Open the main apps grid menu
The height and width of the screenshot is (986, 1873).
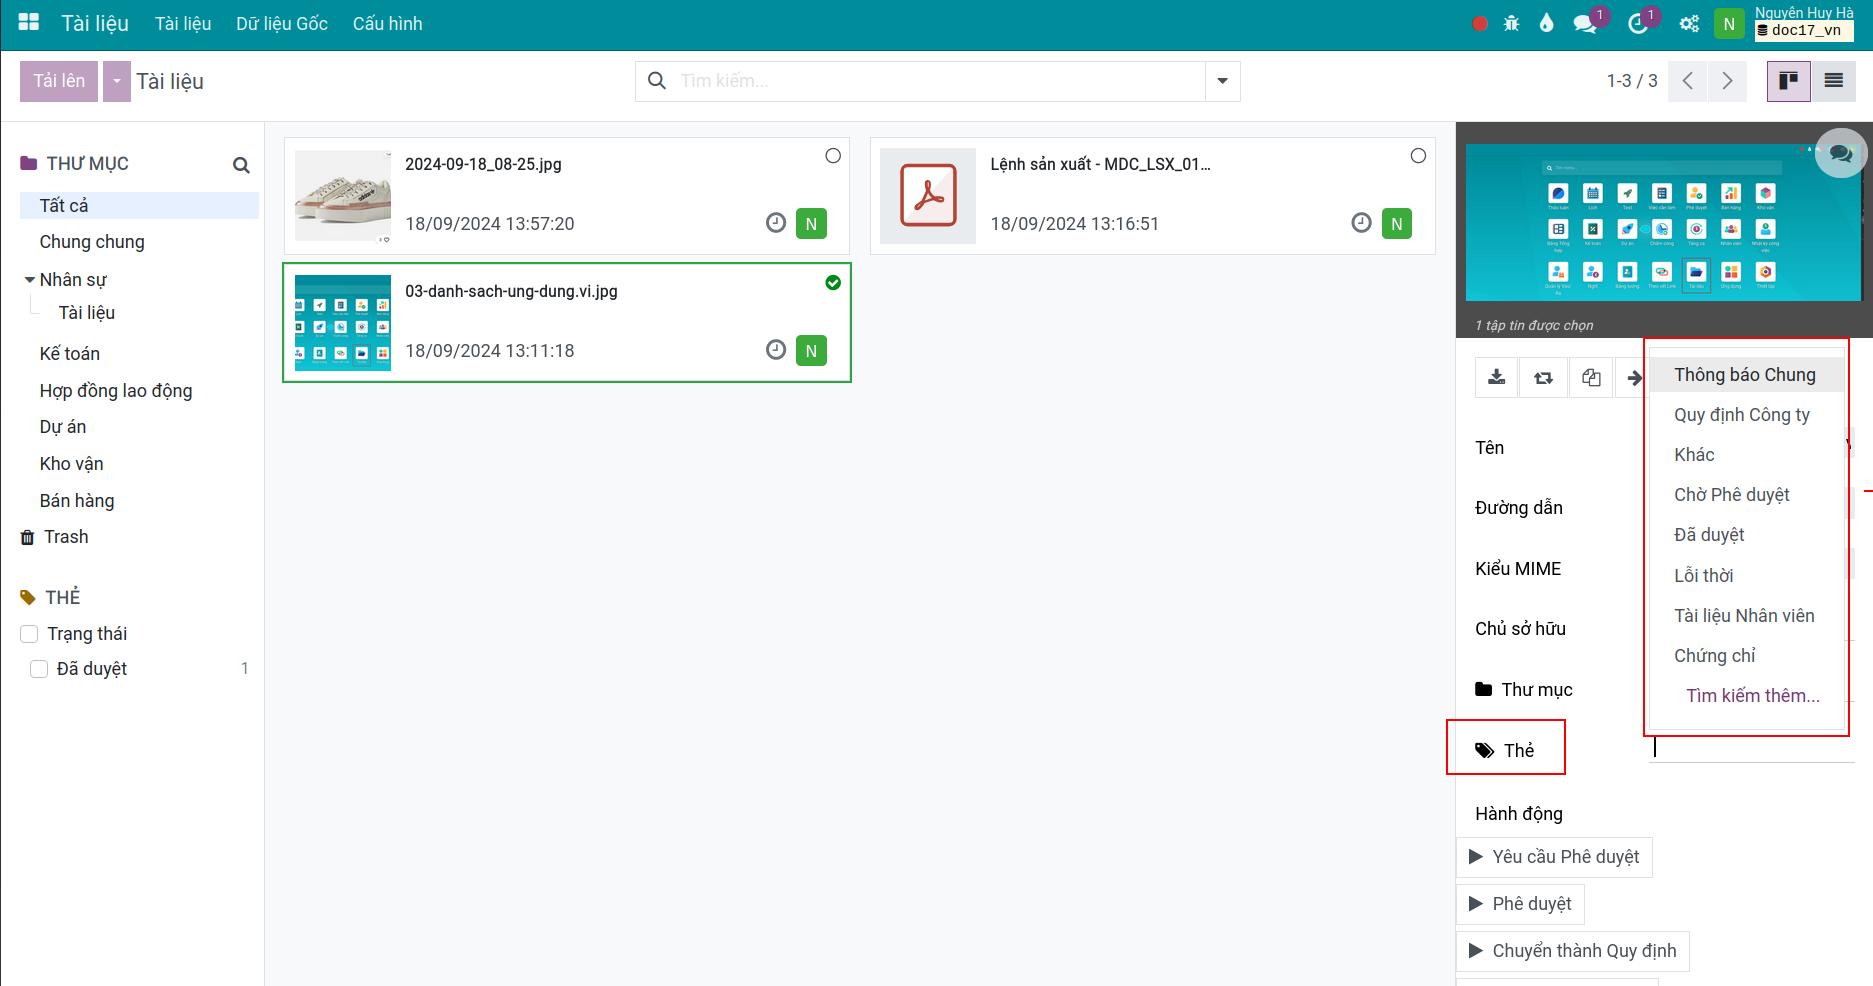click(29, 22)
